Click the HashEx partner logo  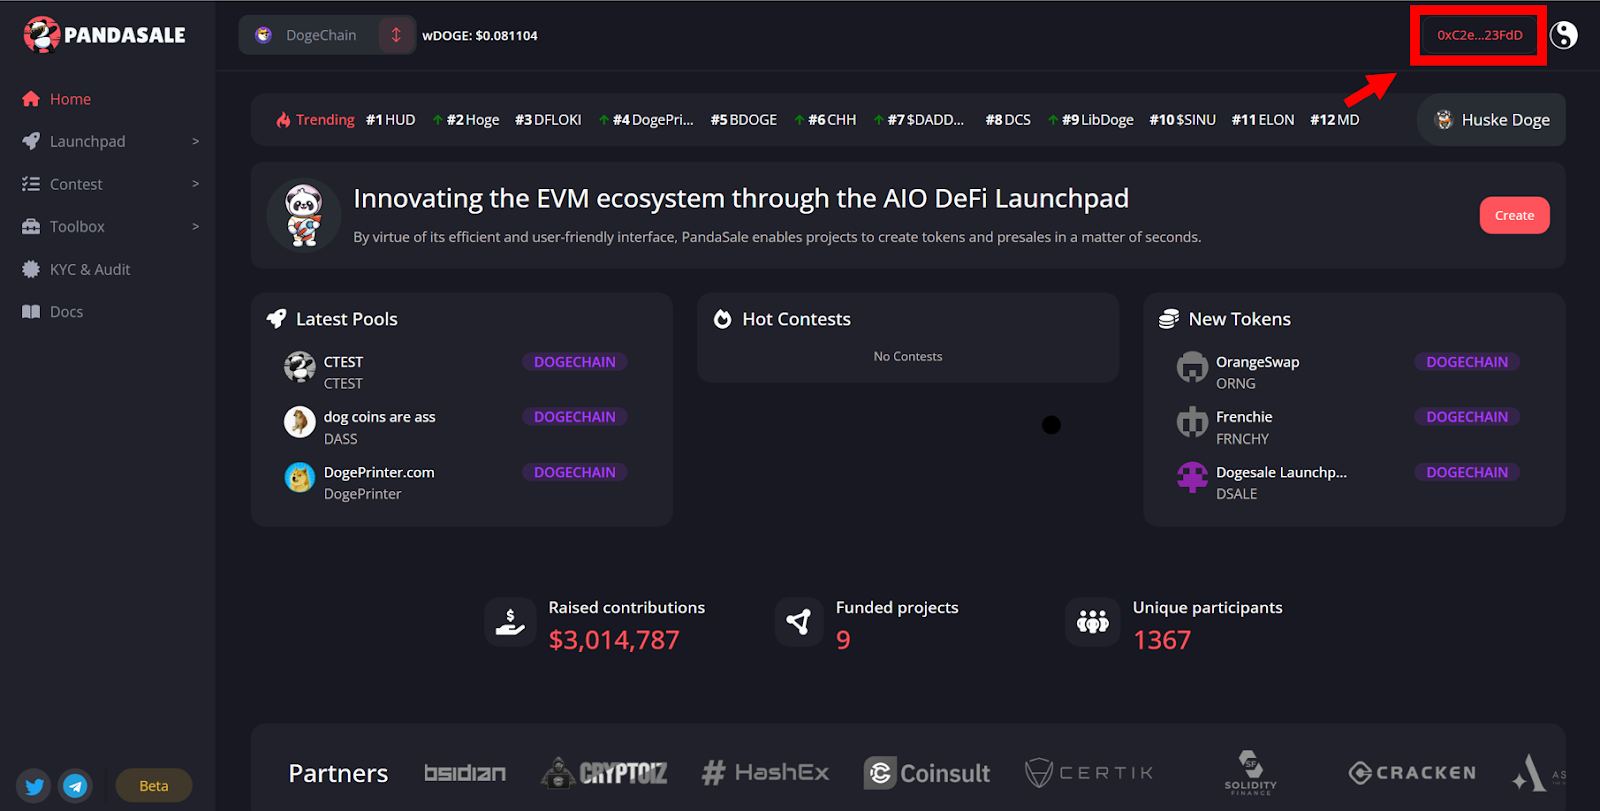pos(766,773)
